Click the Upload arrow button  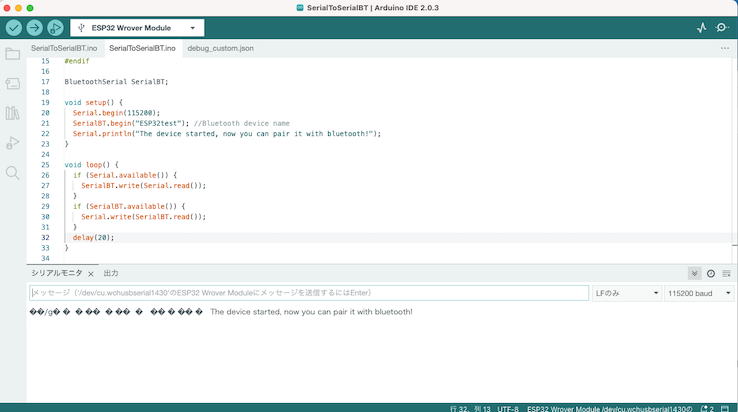[34, 28]
